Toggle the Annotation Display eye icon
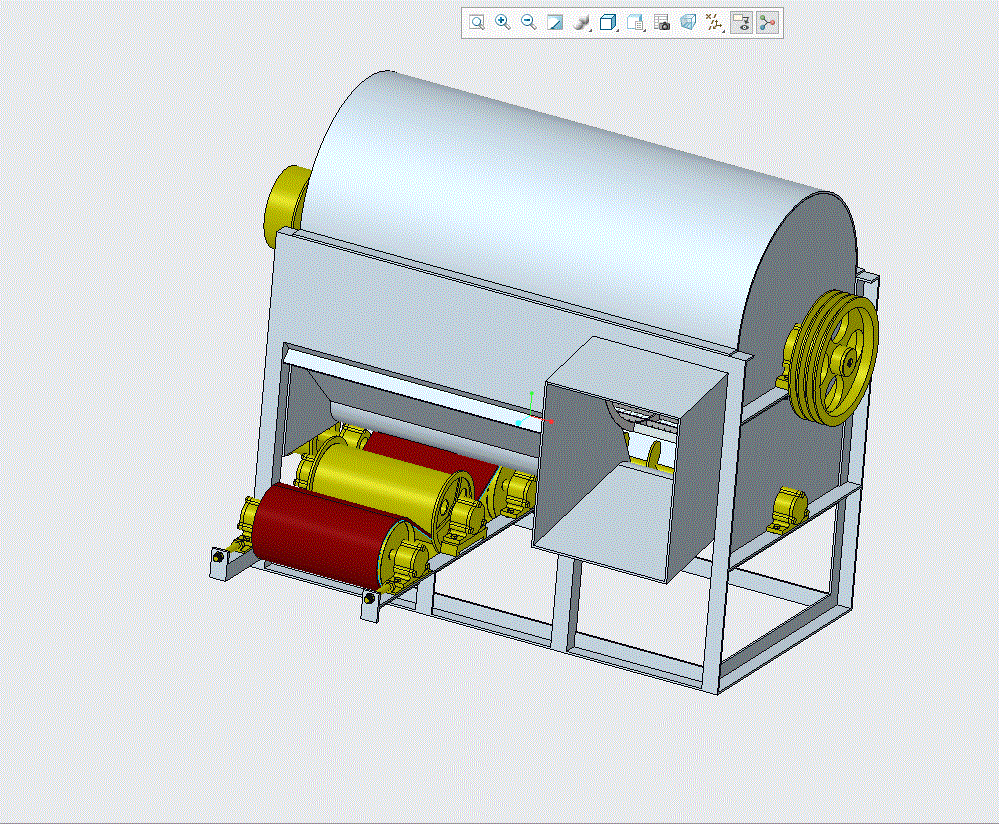The width and height of the screenshot is (999, 824). (741, 23)
